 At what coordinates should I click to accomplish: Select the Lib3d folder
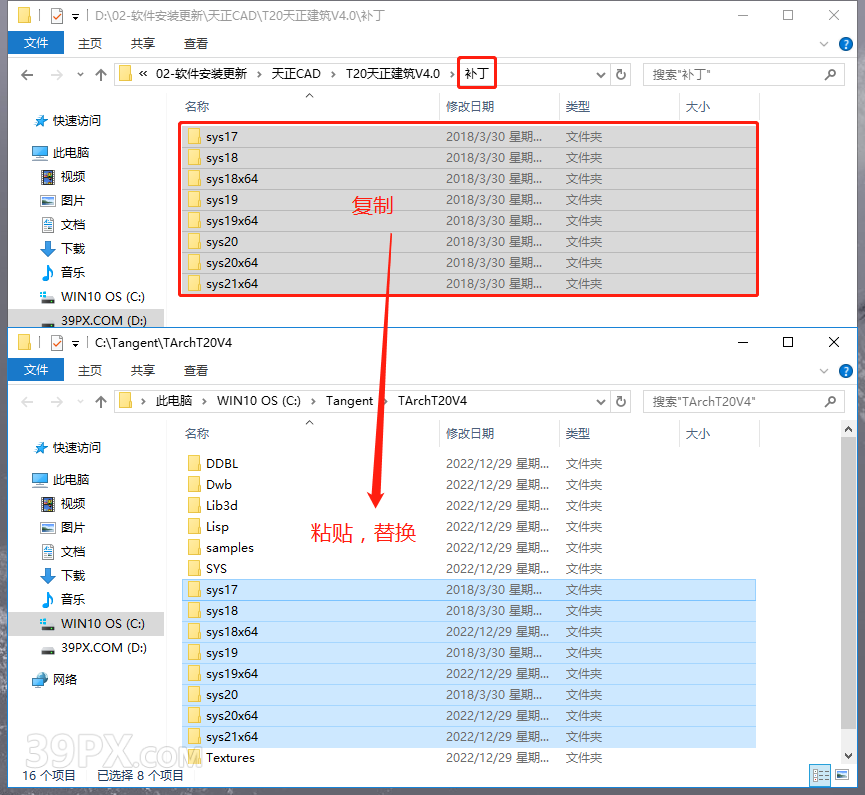(x=469, y=506)
